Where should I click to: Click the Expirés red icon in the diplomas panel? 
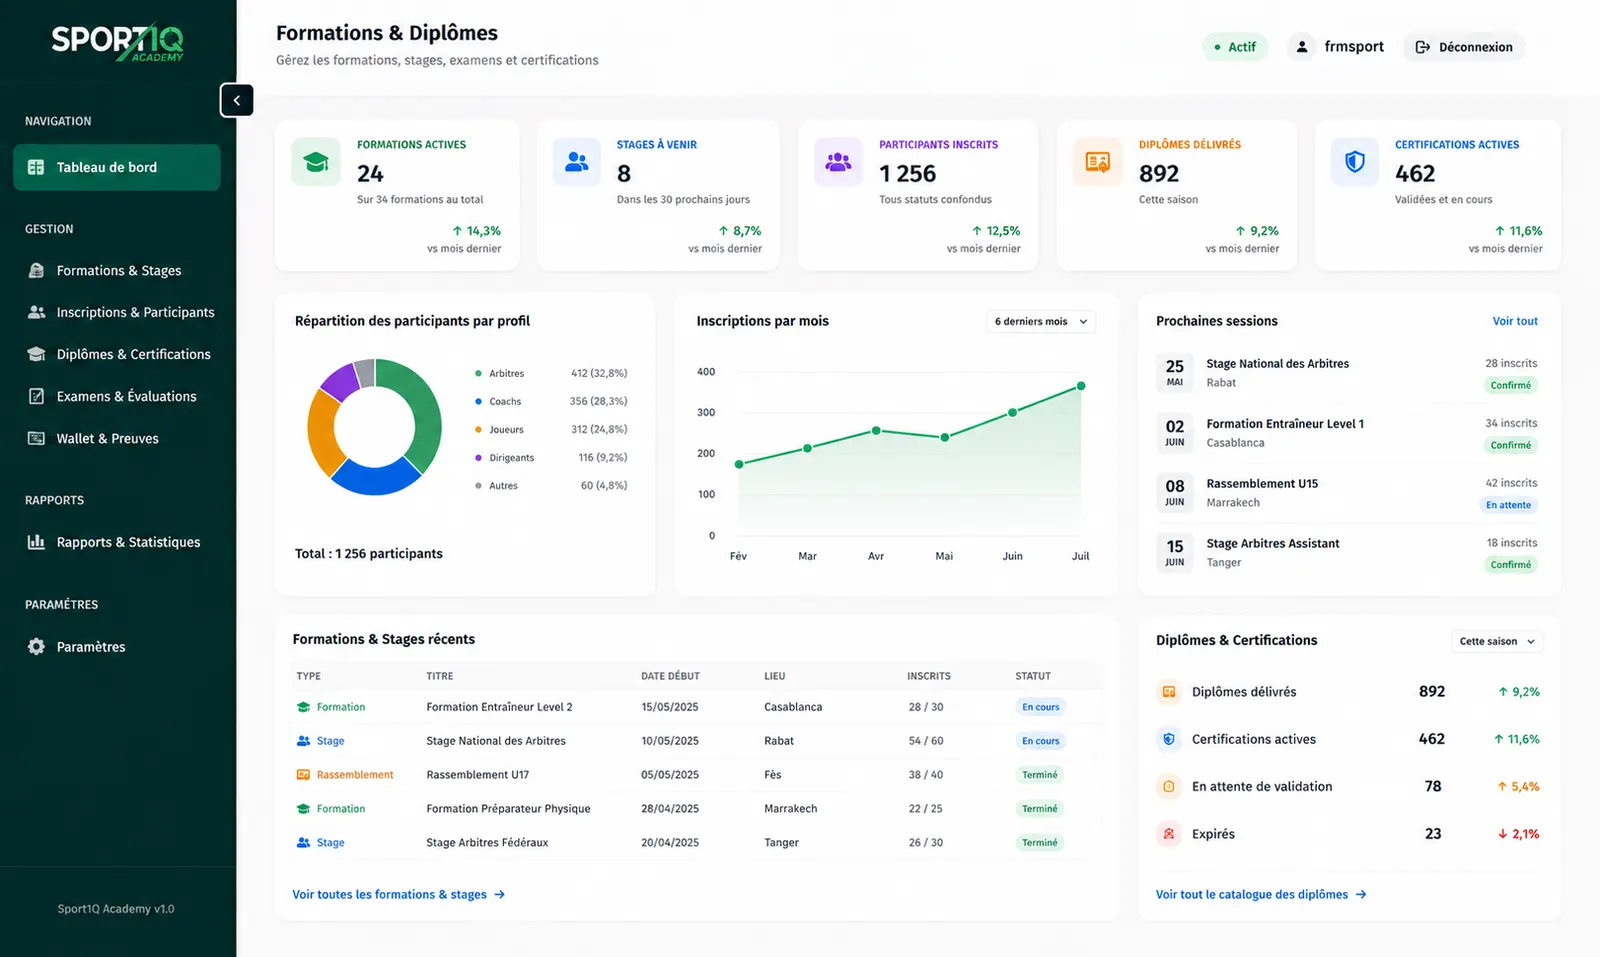click(1168, 833)
